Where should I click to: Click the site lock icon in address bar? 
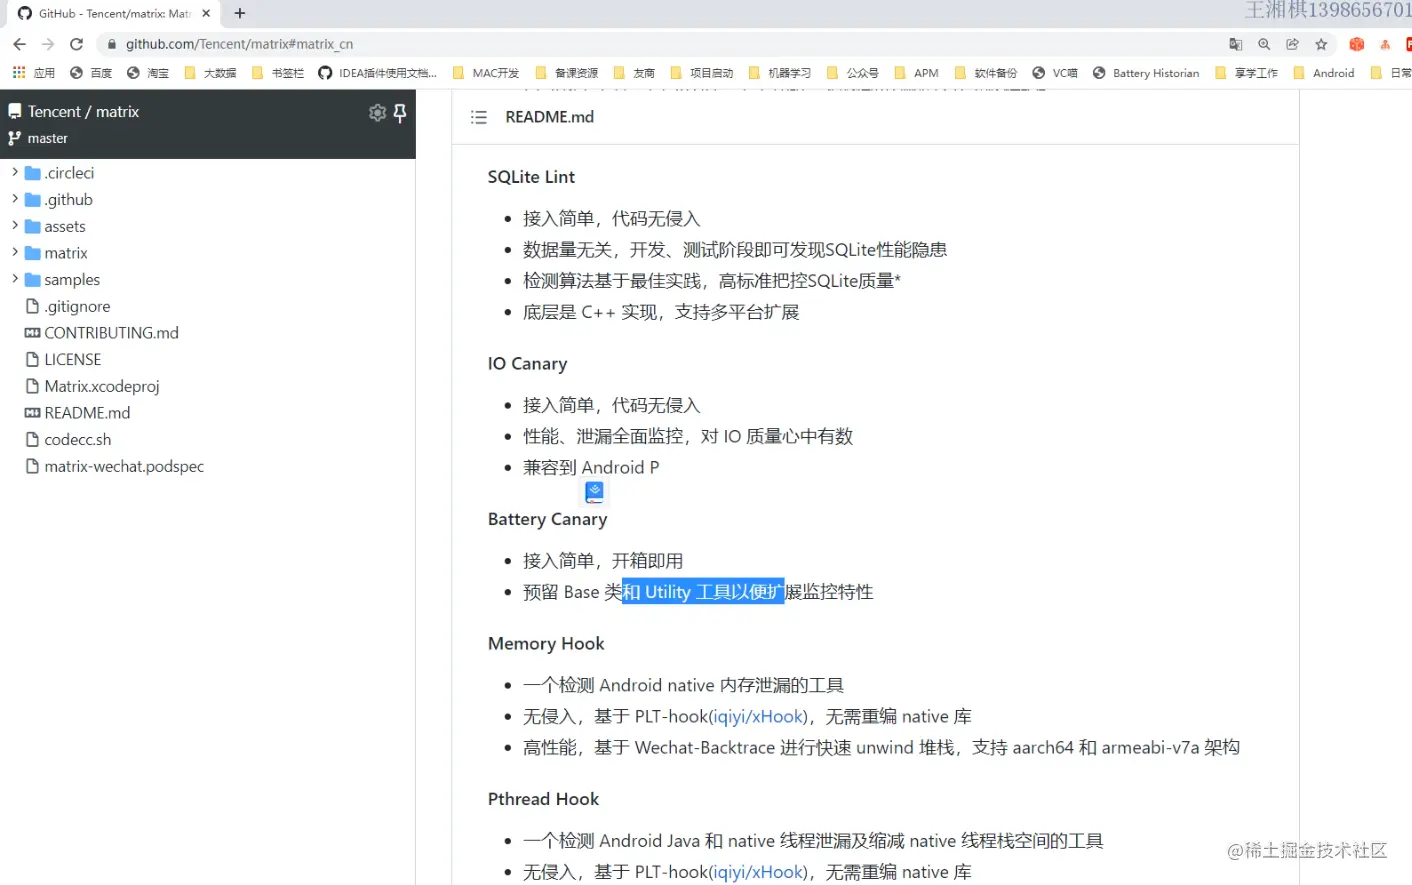112,44
